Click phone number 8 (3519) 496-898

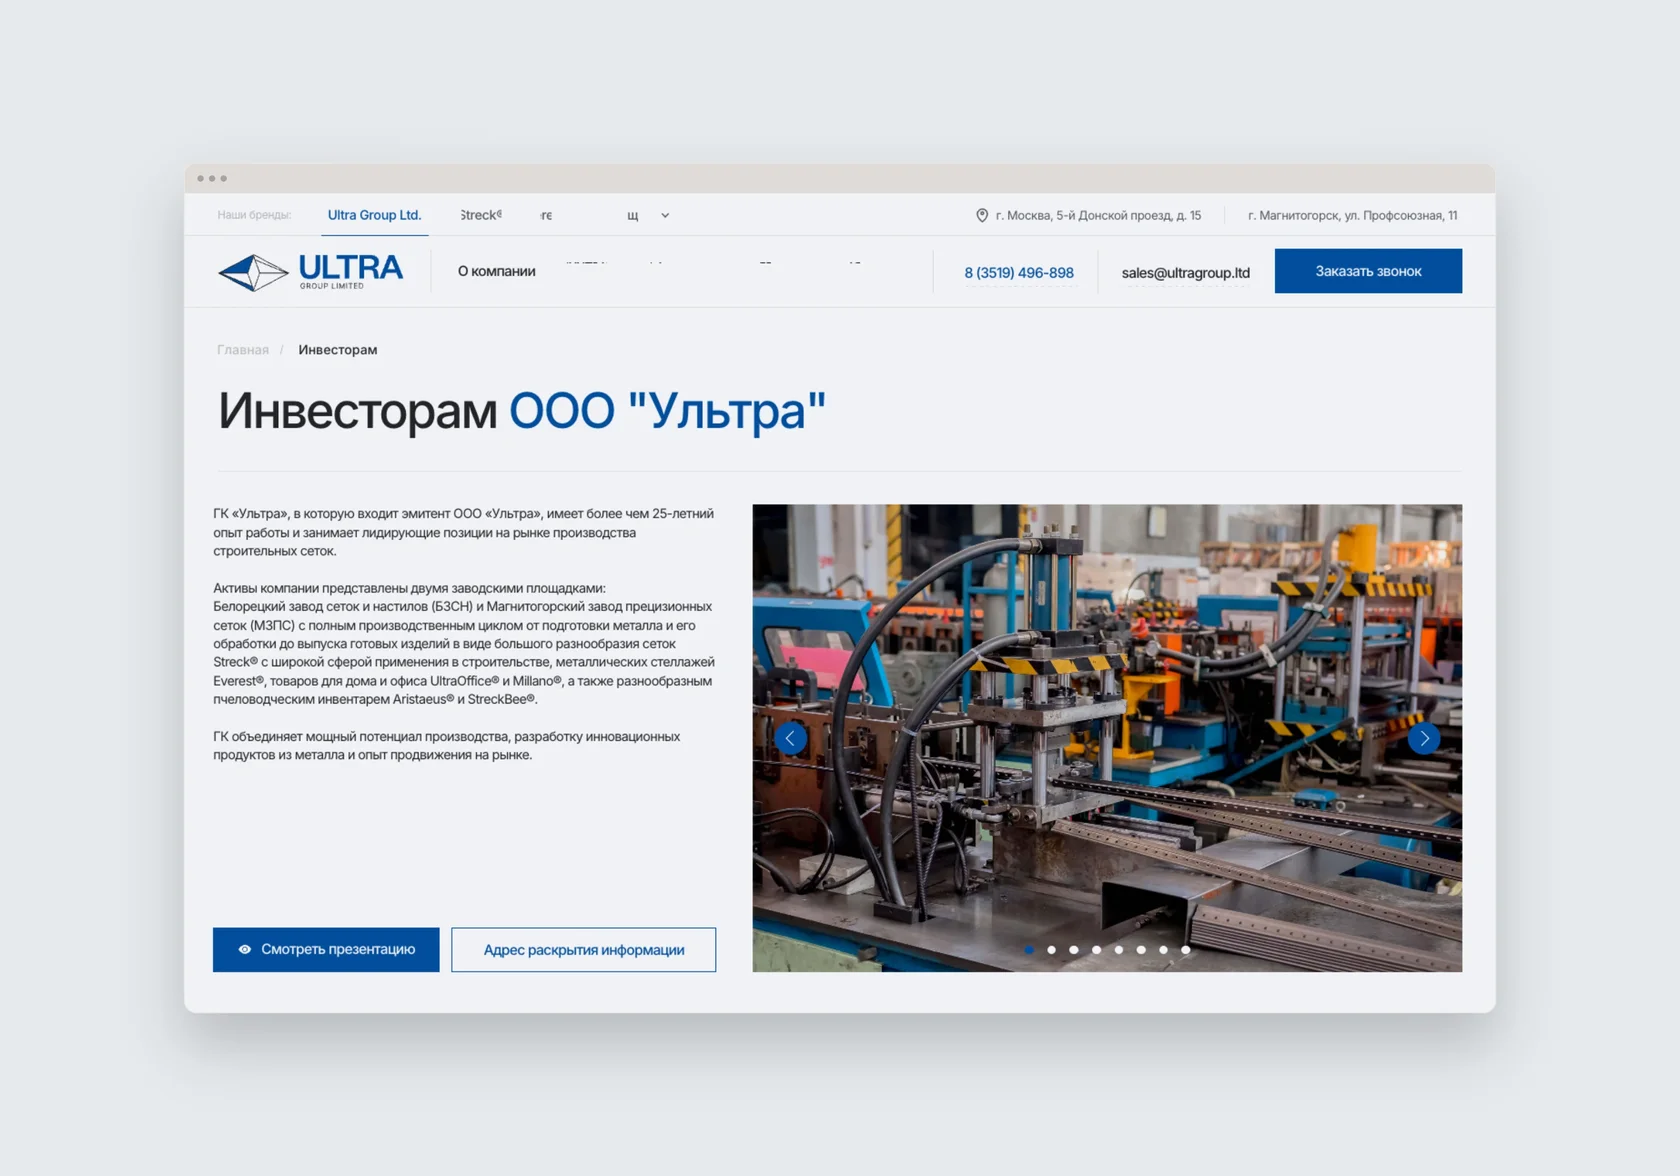[x=1019, y=272]
